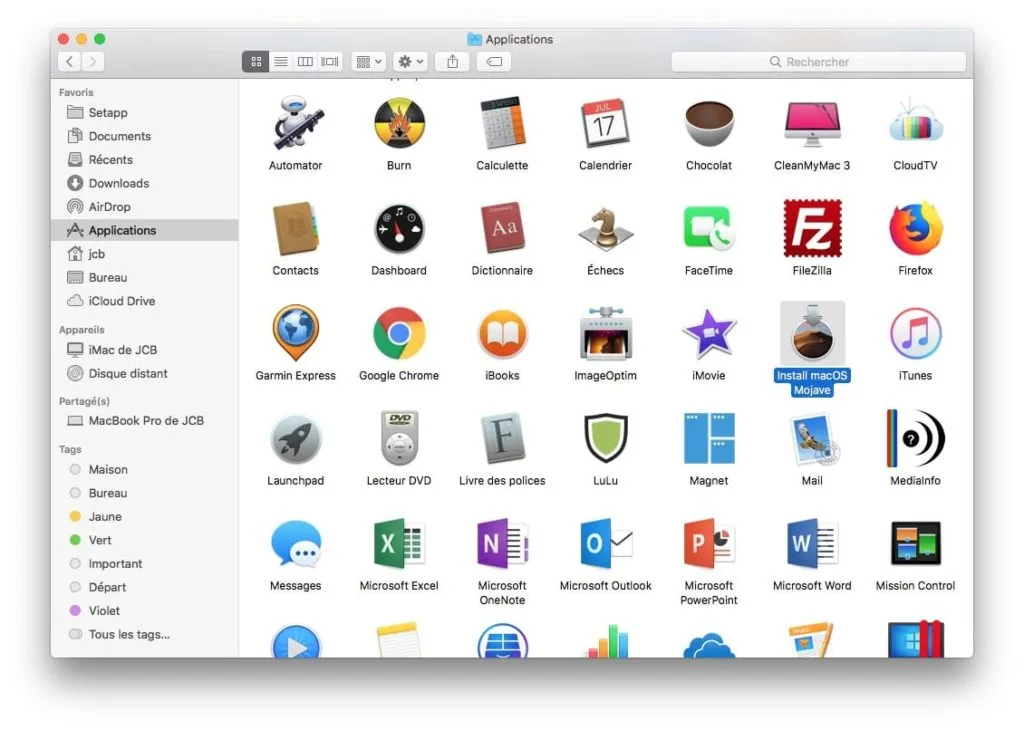
Task: Select the Google Chrome icon
Action: tap(399, 334)
